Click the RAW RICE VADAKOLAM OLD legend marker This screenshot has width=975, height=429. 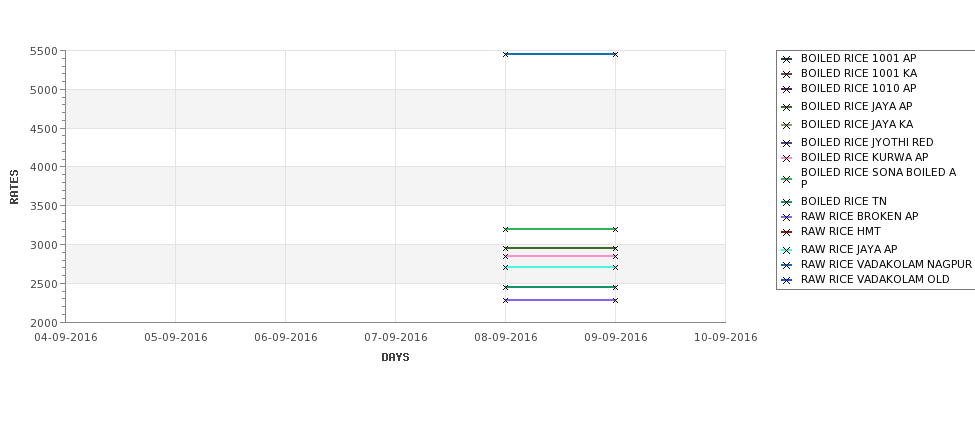787,280
